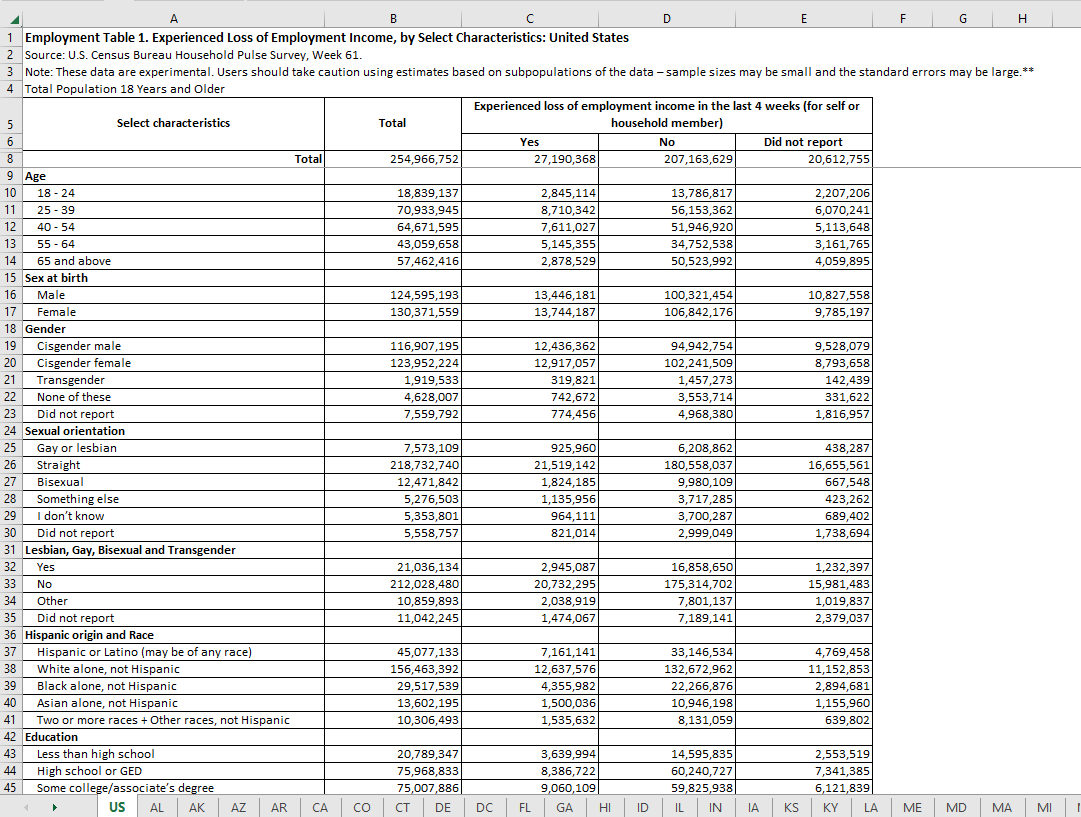Click the 'Sexual orientation' section label
Screen dimensions: 1081x817
coord(75,431)
